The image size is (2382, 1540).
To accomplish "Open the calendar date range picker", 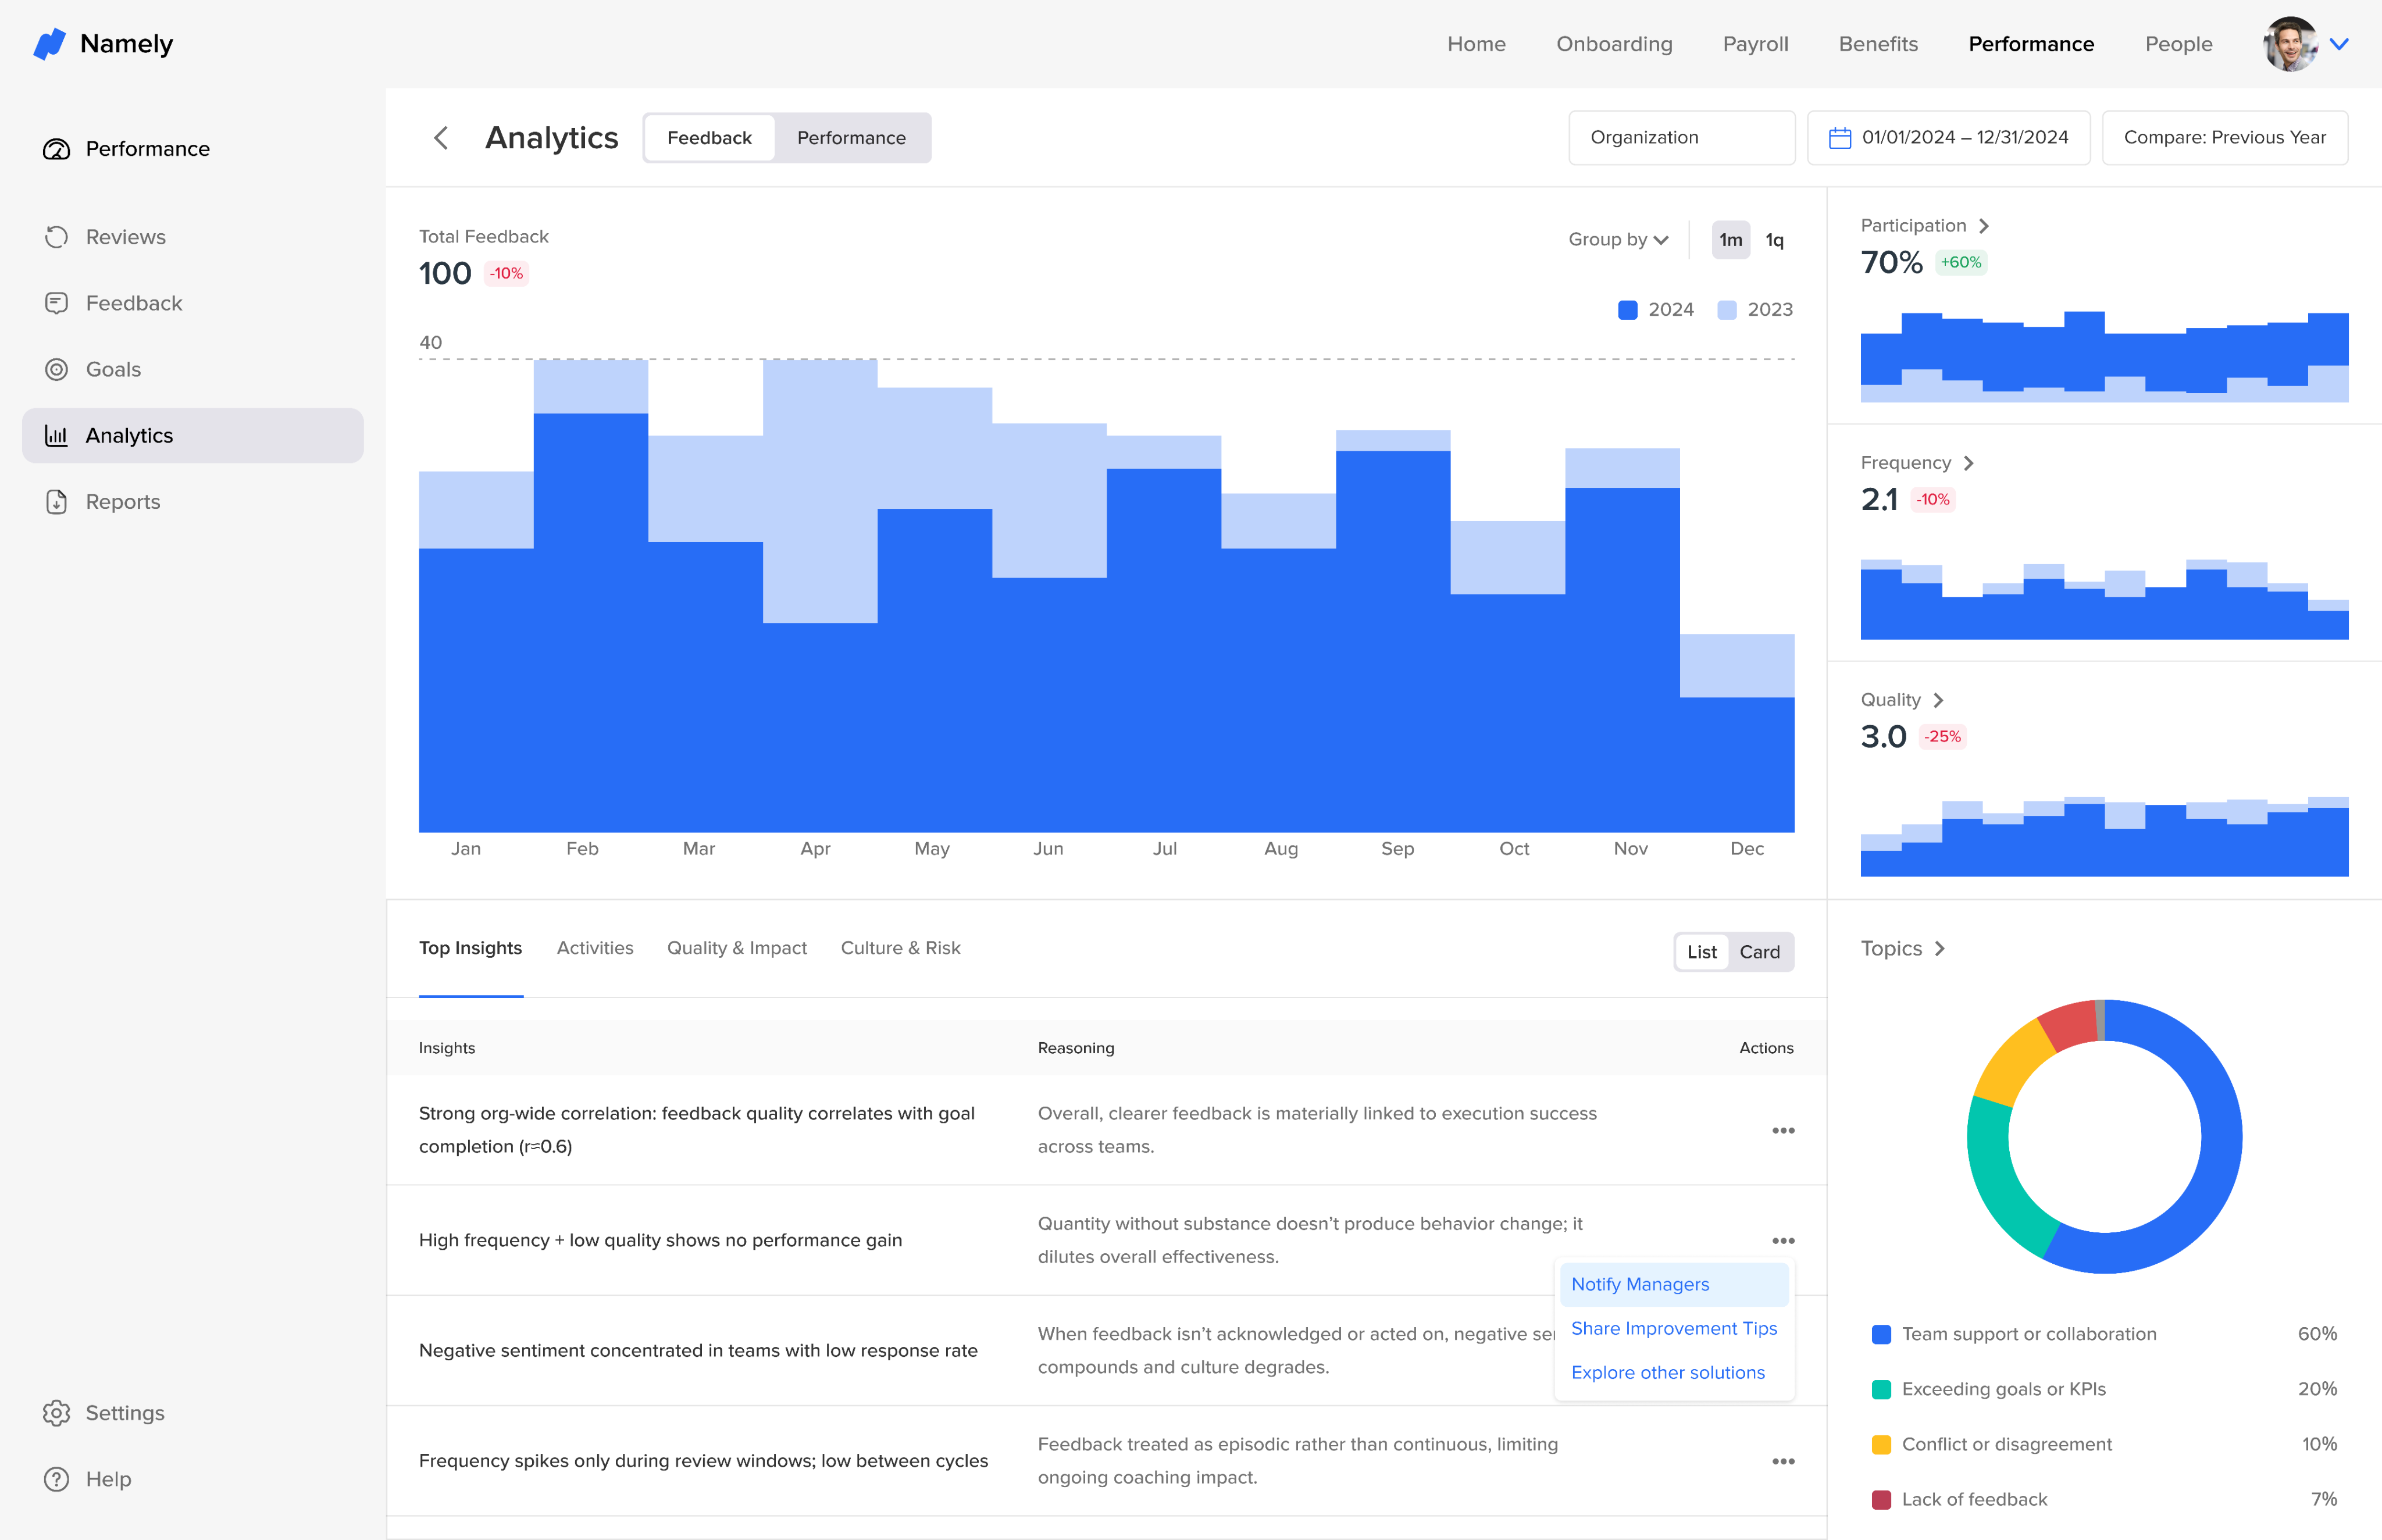I will click(1947, 138).
